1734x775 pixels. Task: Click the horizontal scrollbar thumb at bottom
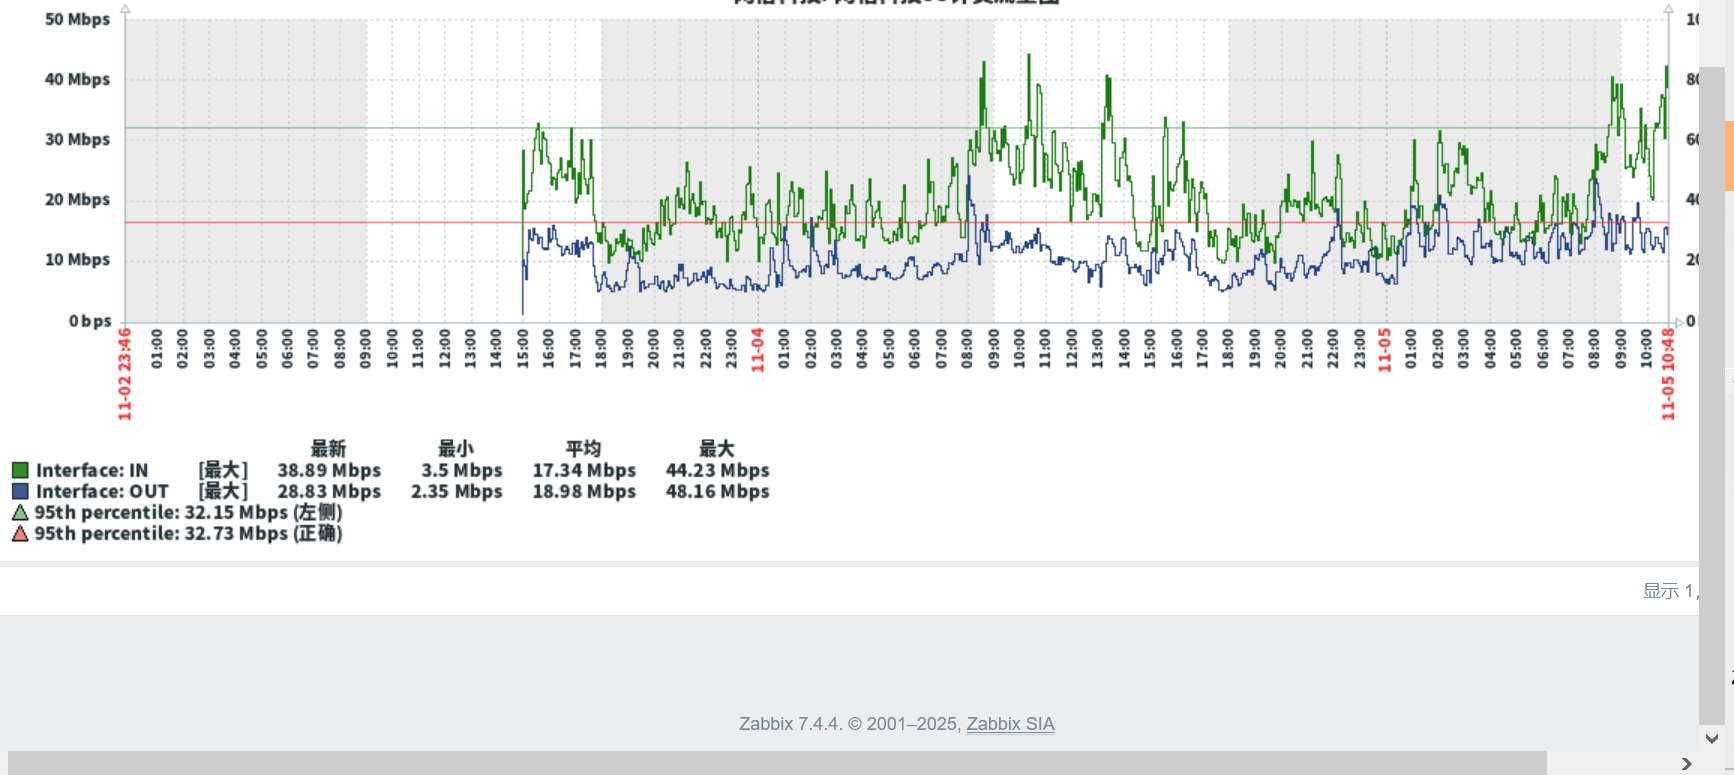(x=776, y=764)
